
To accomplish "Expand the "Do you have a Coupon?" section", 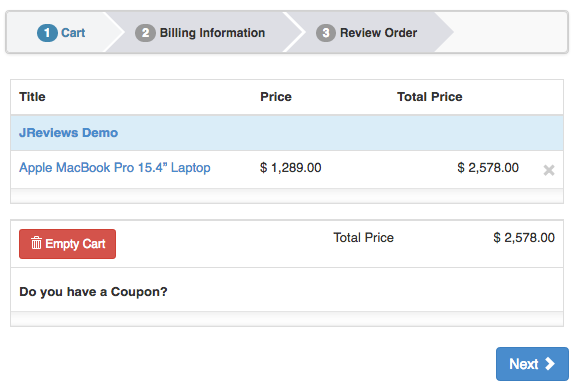I will click(x=93, y=292).
